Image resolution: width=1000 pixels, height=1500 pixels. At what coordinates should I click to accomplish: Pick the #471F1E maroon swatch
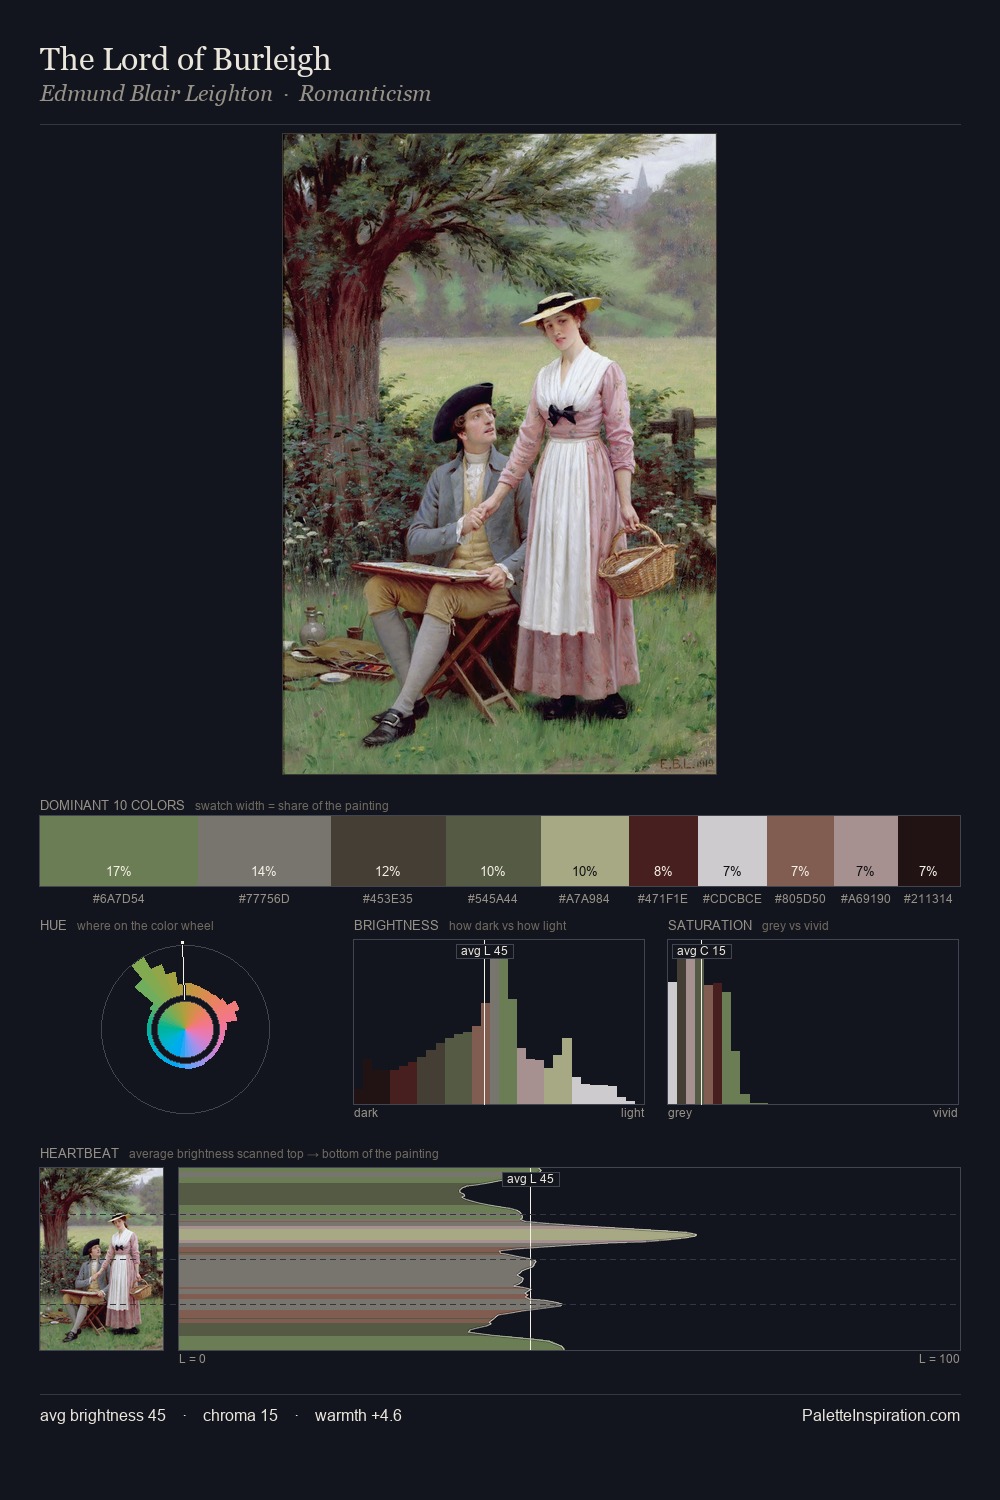tap(663, 851)
